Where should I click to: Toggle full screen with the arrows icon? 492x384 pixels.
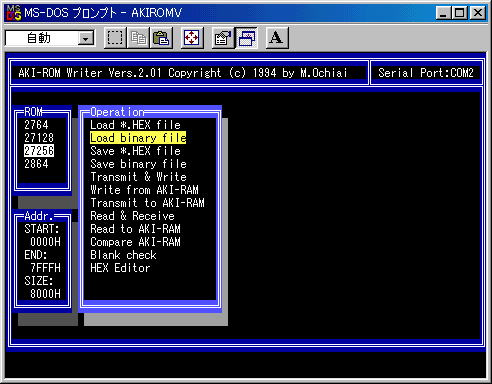(192, 38)
